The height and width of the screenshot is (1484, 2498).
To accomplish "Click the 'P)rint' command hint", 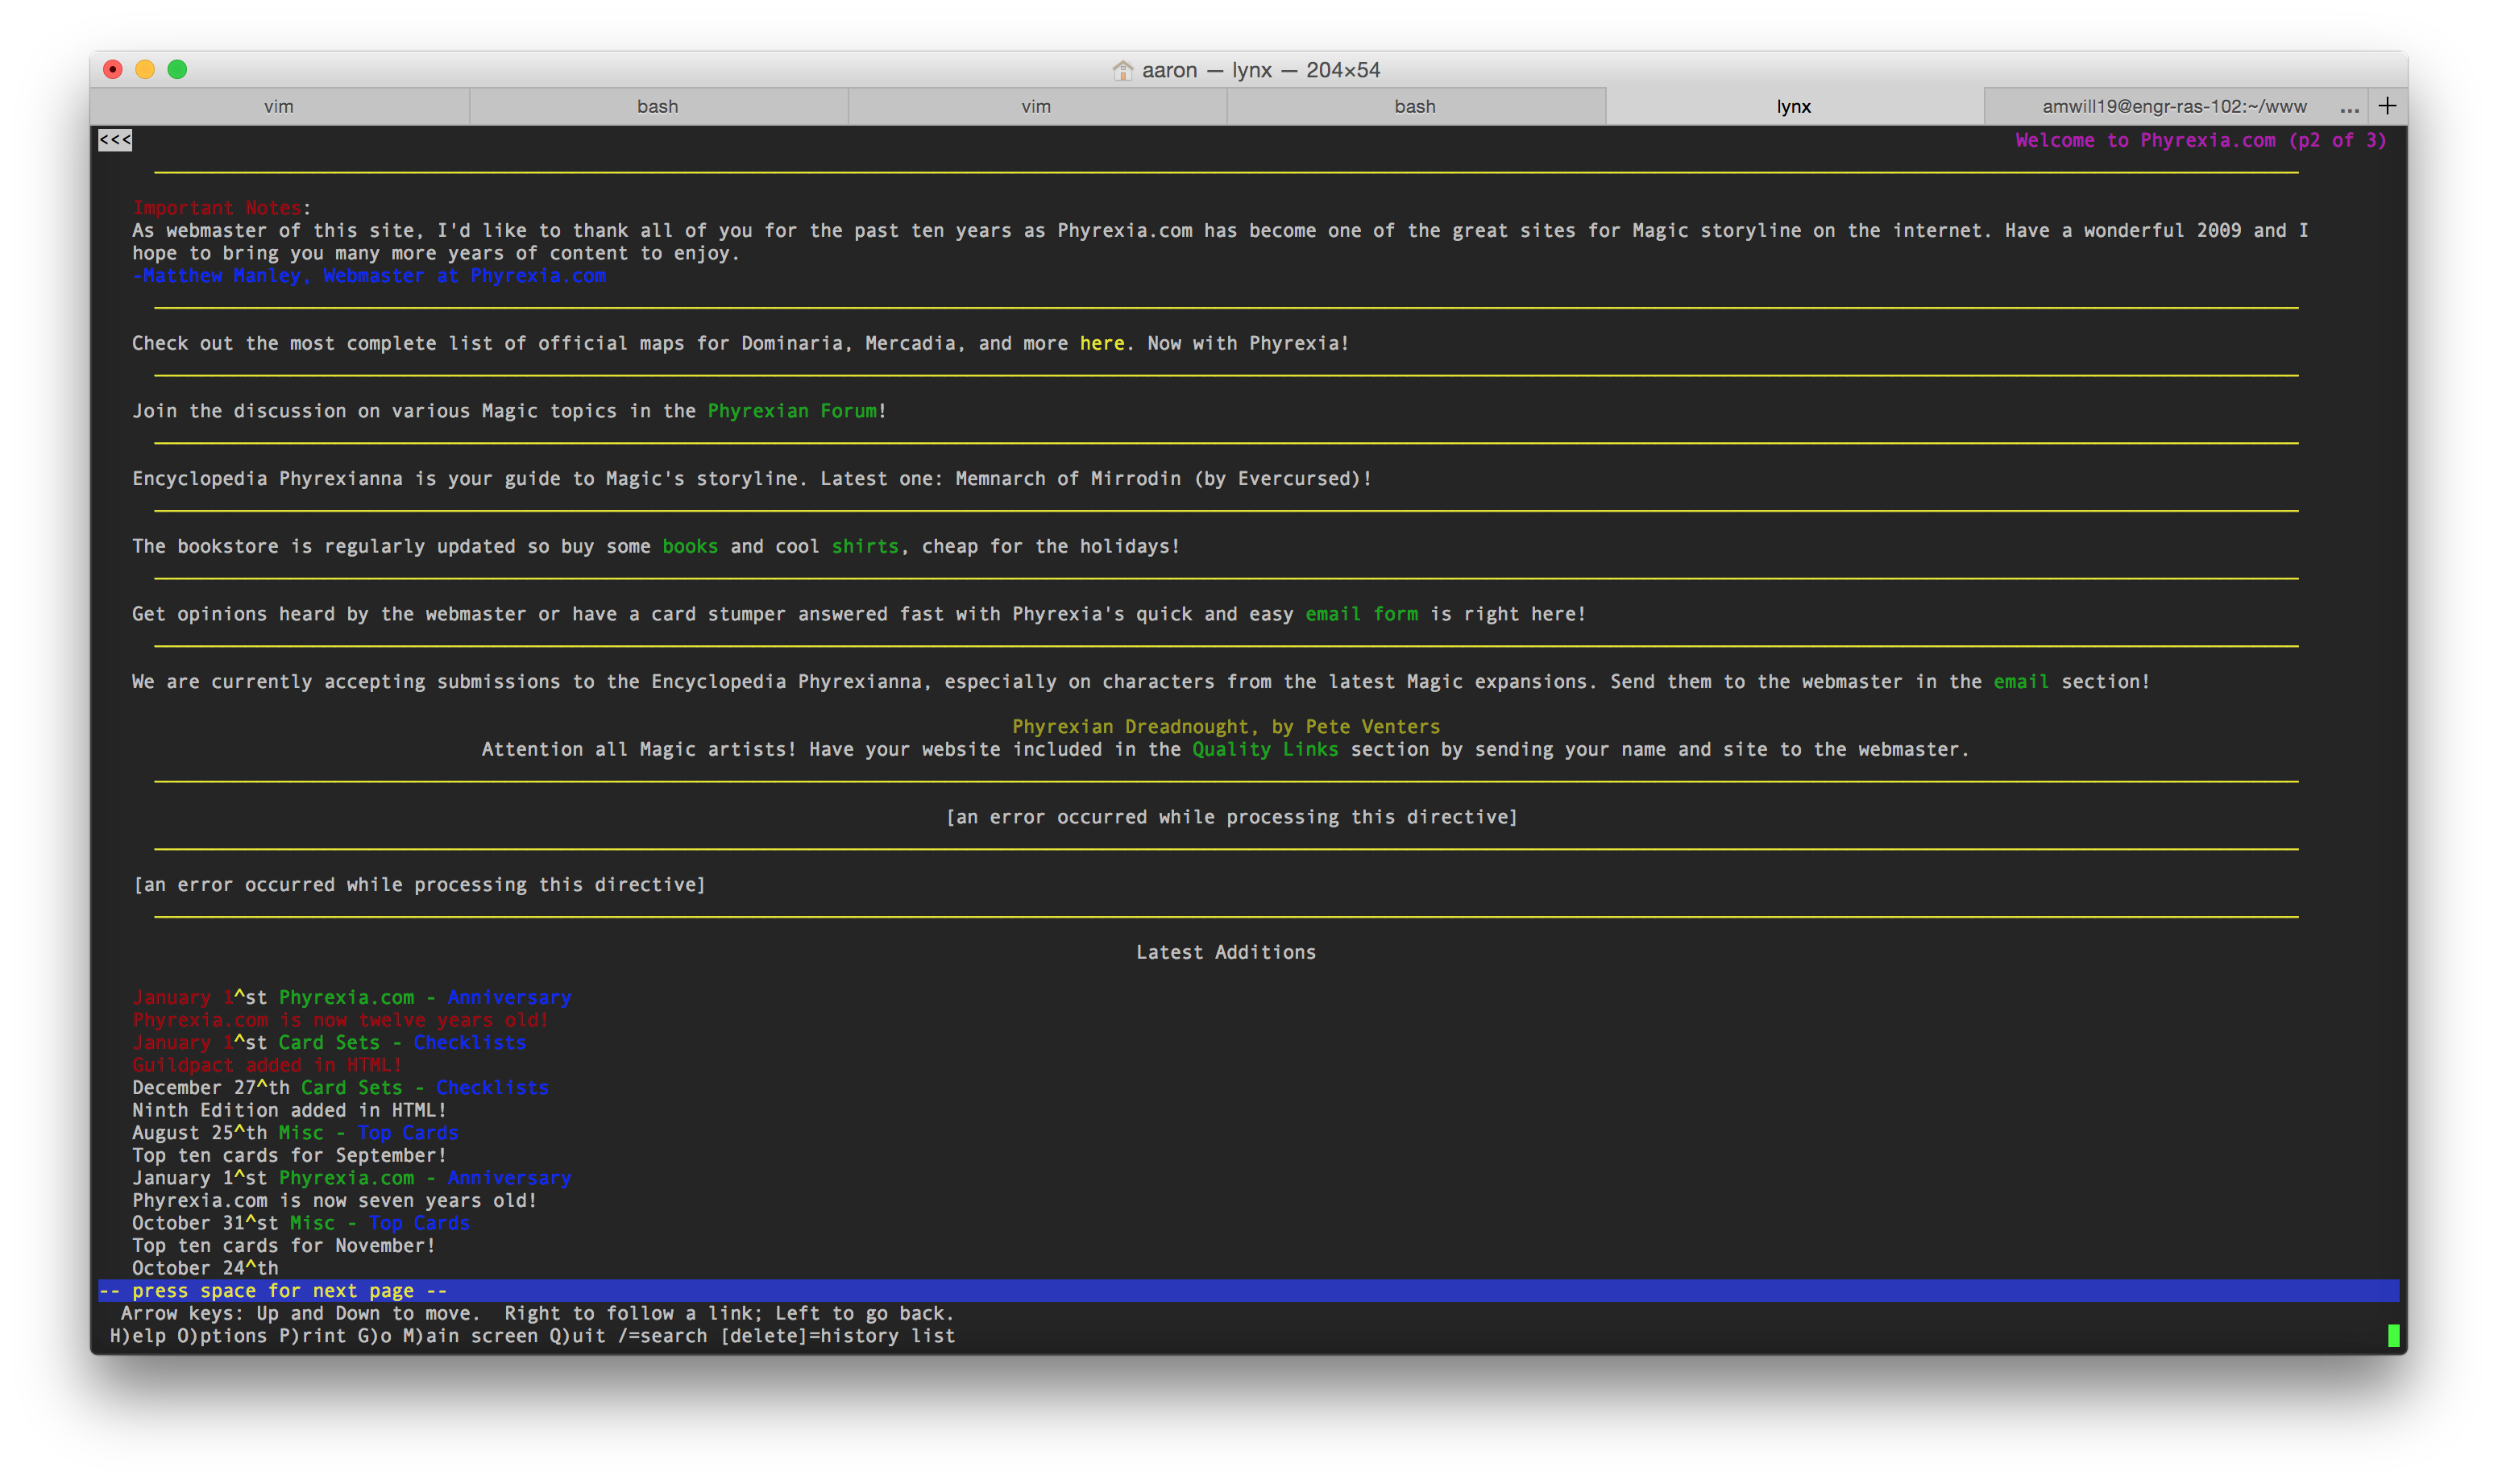I will (312, 1336).
